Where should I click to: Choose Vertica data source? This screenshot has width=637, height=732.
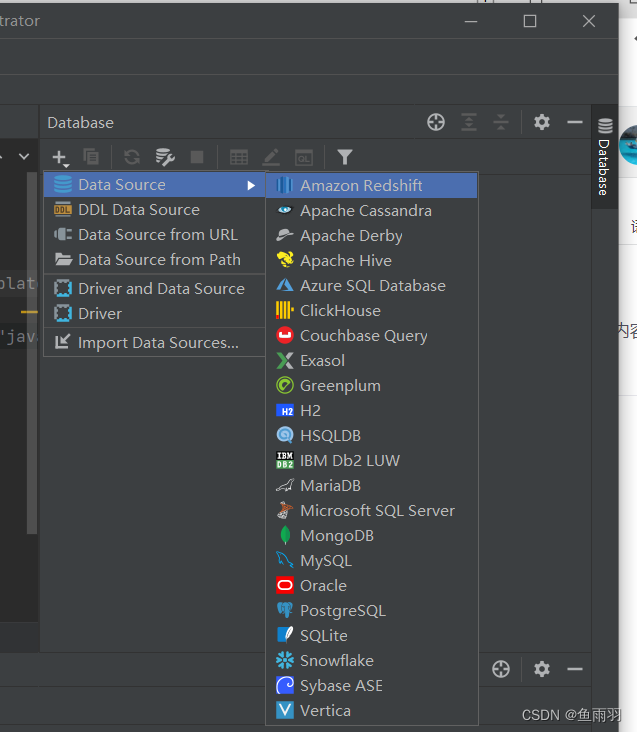(x=372, y=711)
